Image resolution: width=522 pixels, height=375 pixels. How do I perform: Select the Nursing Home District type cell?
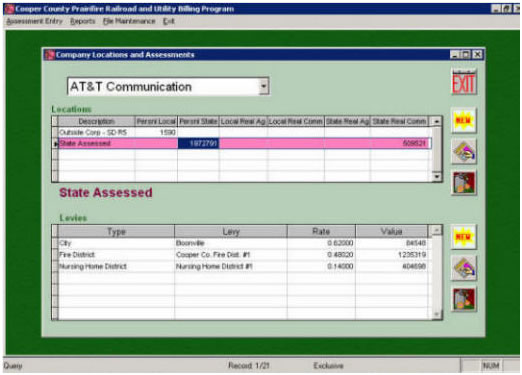[x=116, y=266]
